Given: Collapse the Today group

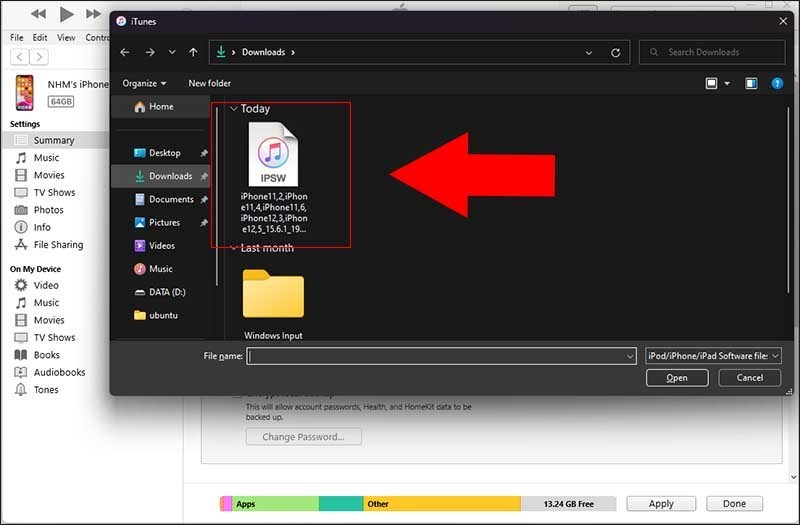Looking at the screenshot, I should pyautogui.click(x=233, y=109).
